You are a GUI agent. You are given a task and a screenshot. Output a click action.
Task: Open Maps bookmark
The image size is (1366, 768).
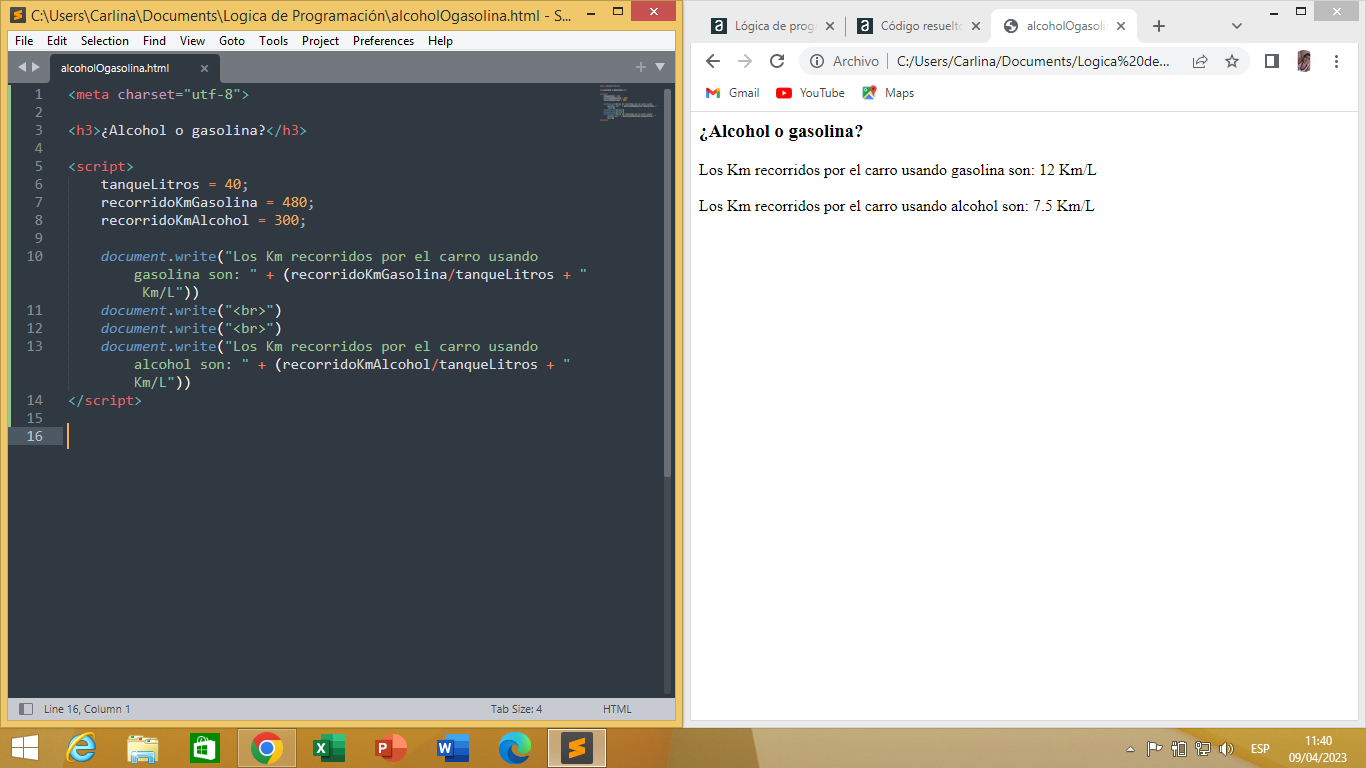[x=889, y=93]
